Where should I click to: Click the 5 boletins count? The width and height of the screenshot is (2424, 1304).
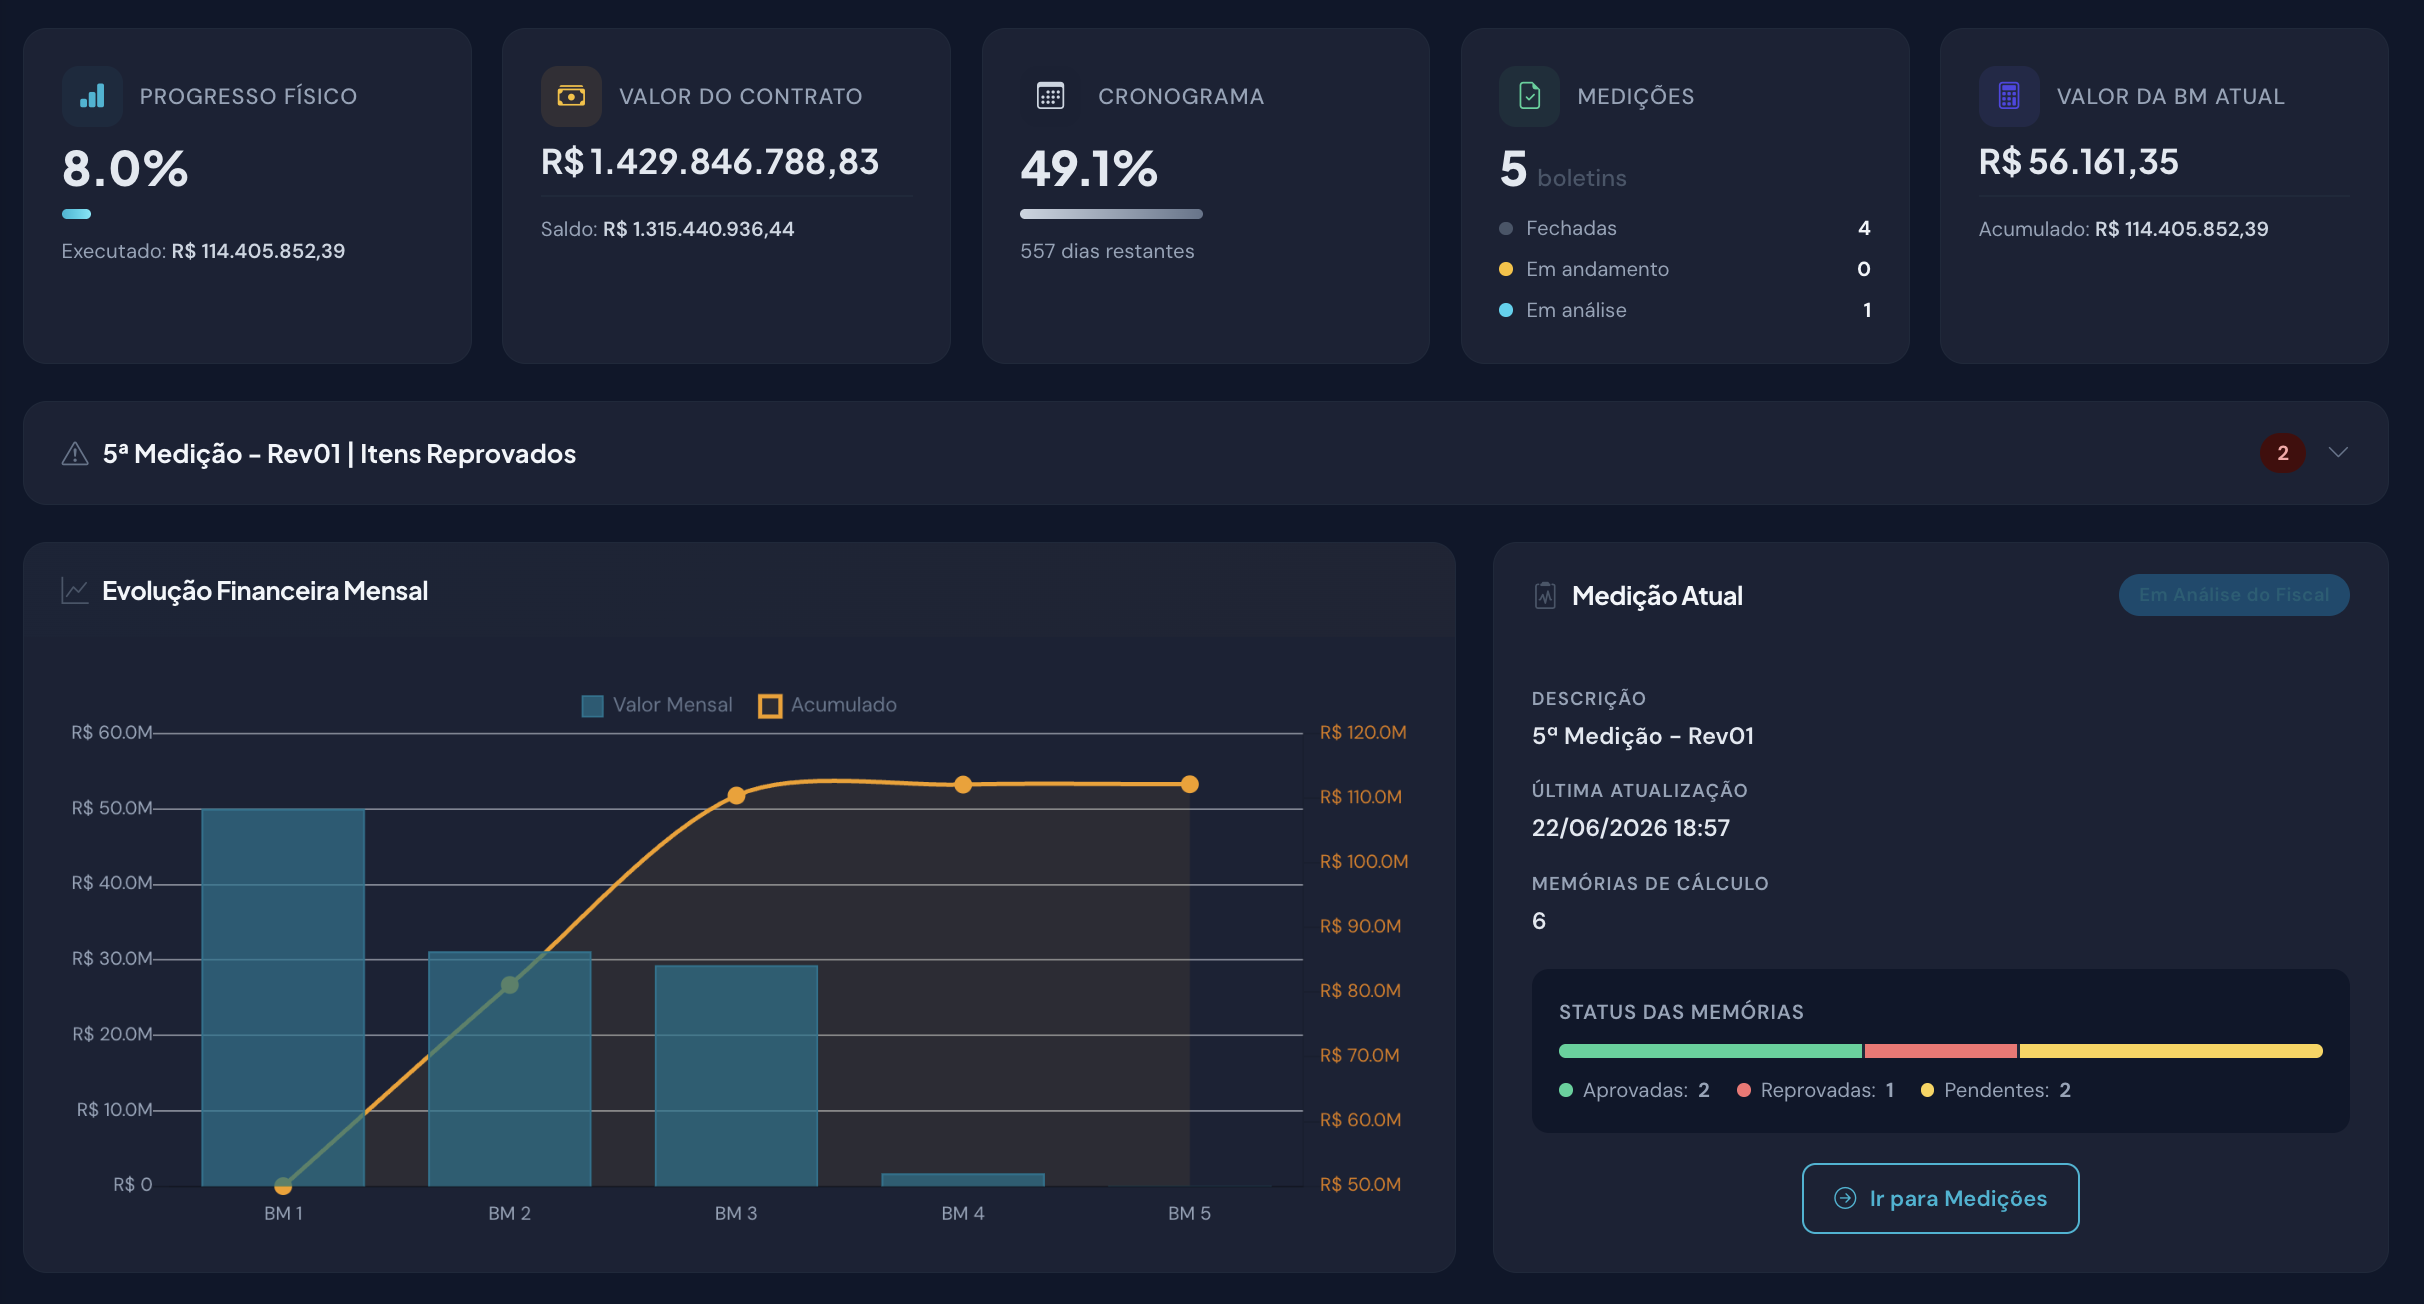click(1562, 170)
